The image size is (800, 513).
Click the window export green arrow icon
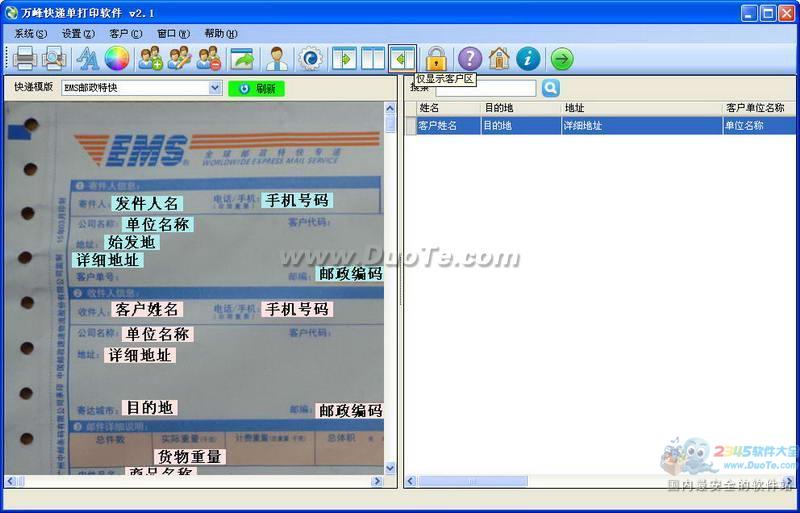coord(242,58)
